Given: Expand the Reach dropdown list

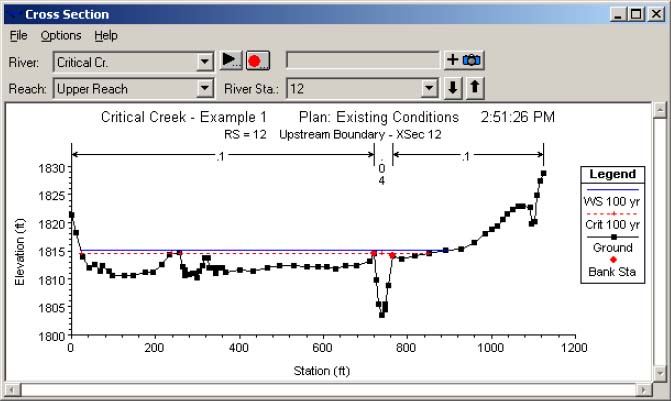Looking at the screenshot, I should click(x=206, y=87).
